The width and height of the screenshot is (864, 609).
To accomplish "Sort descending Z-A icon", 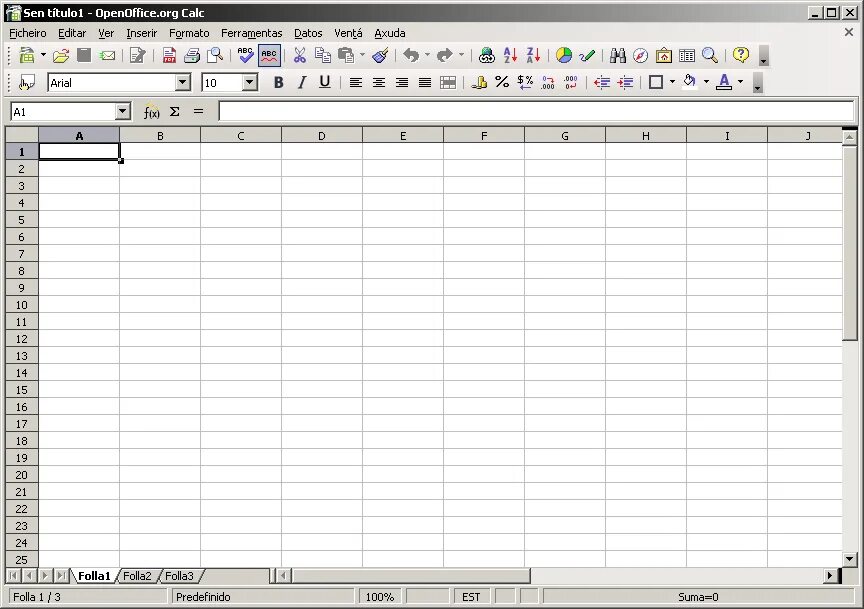I will (x=533, y=55).
